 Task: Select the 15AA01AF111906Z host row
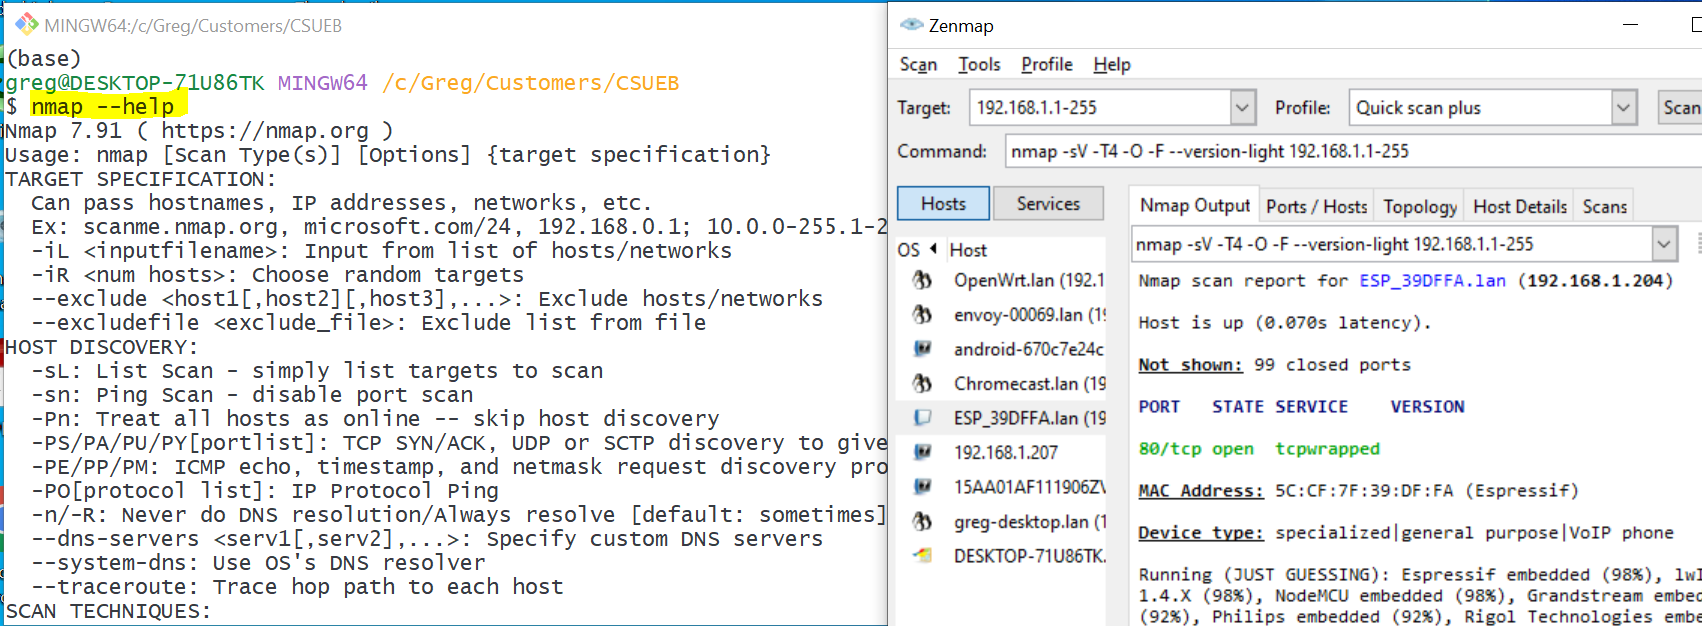(x=1002, y=487)
